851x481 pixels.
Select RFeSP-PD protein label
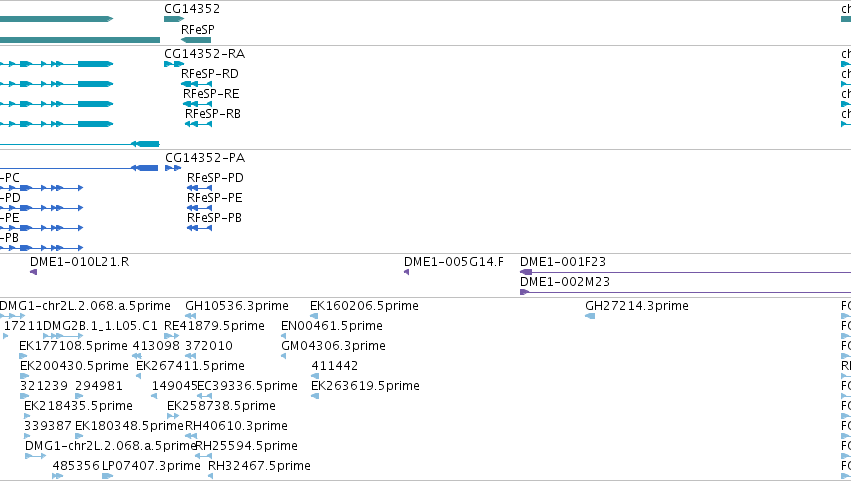pyautogui.click(x=215, y=178)
